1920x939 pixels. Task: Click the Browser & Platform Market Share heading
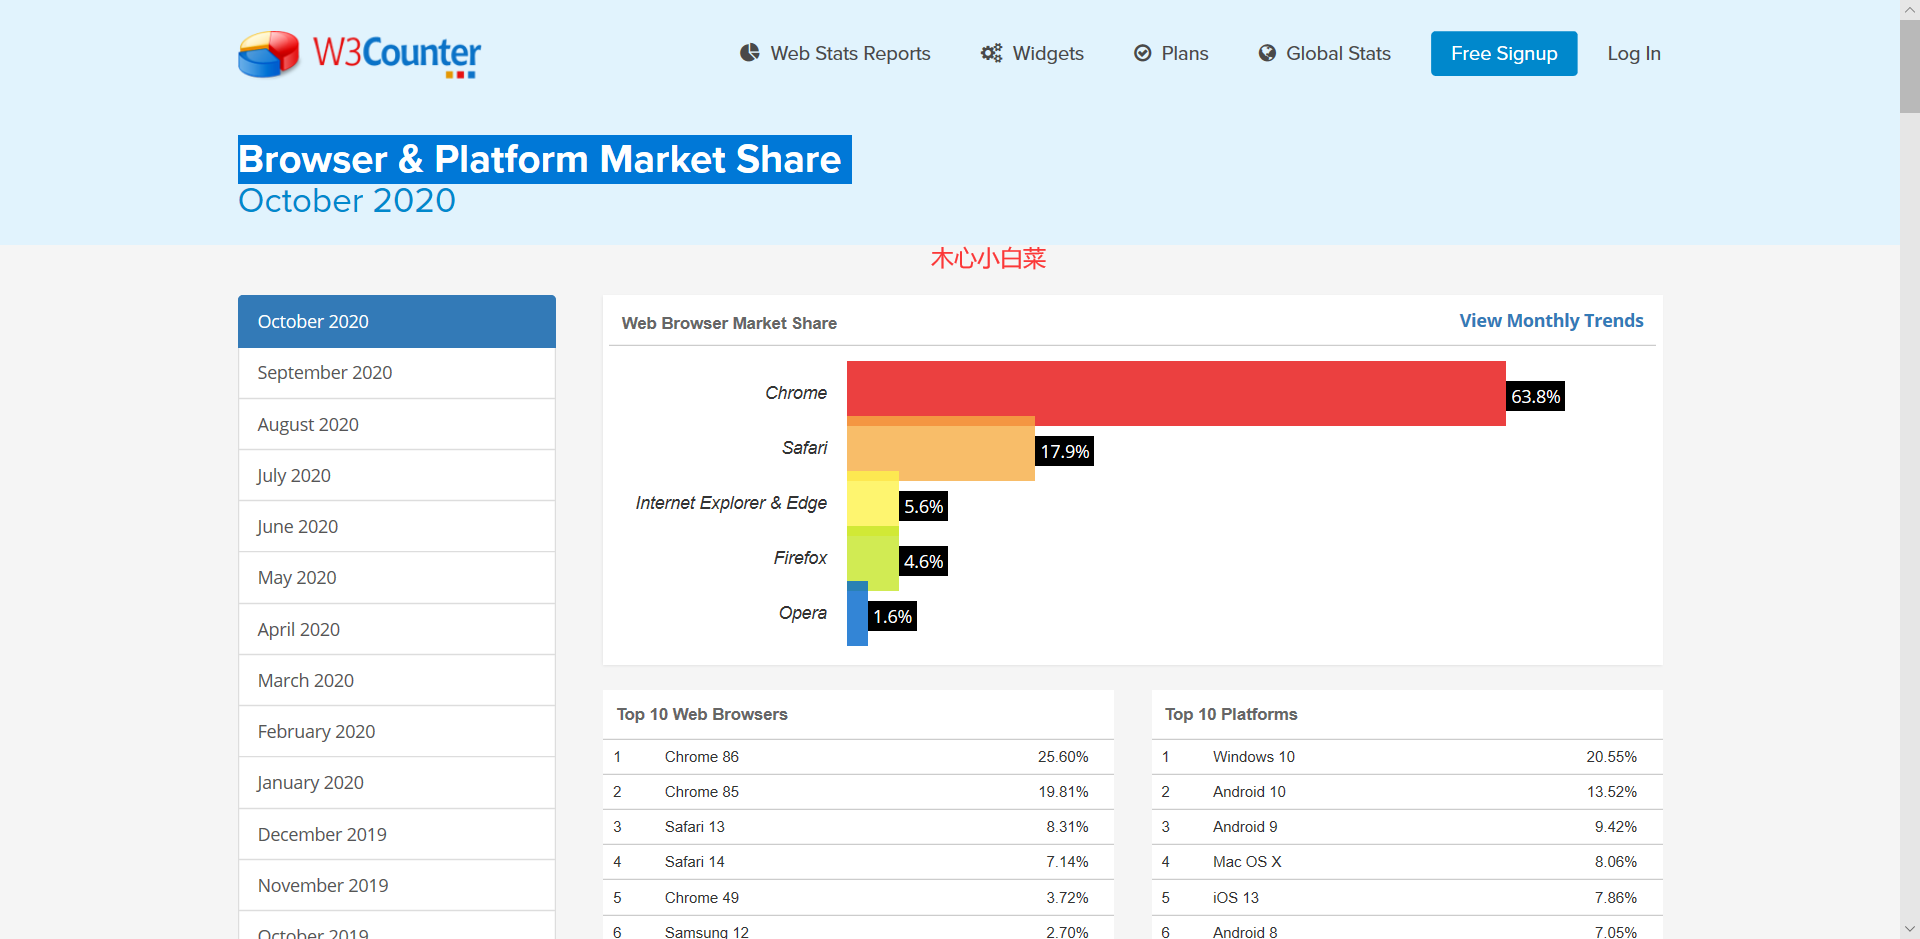[x=540, y=159]
